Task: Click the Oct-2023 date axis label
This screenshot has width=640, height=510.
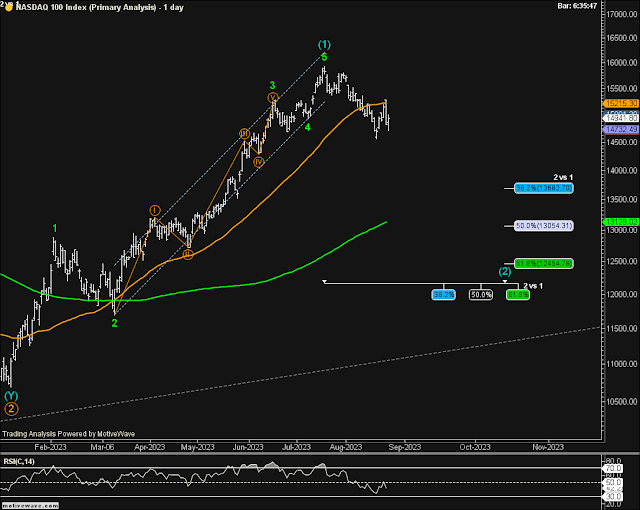Action: 475,447
